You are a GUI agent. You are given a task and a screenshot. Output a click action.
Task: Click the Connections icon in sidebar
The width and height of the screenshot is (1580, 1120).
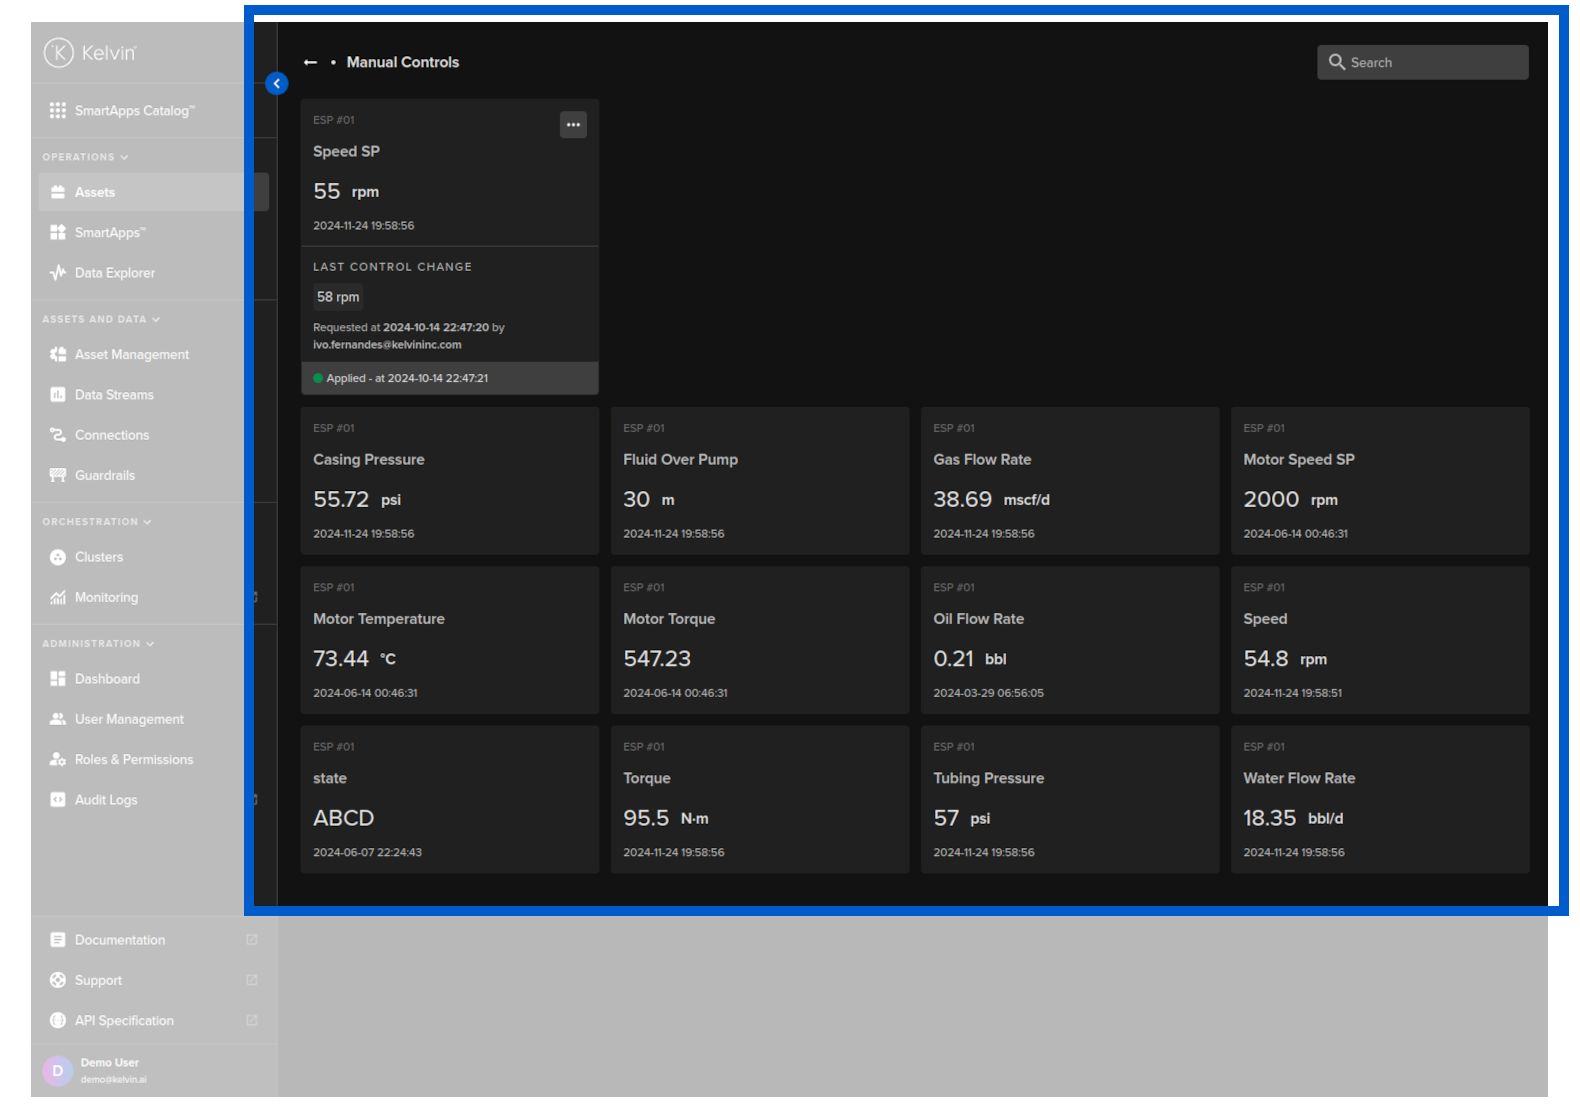[58, 435]
